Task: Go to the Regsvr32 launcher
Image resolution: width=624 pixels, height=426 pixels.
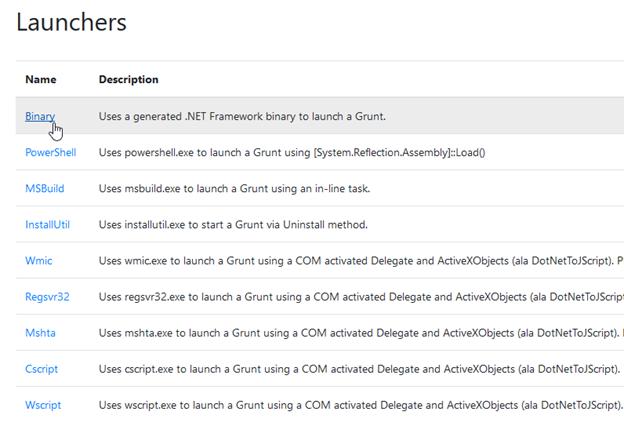Action: [47, 296]
